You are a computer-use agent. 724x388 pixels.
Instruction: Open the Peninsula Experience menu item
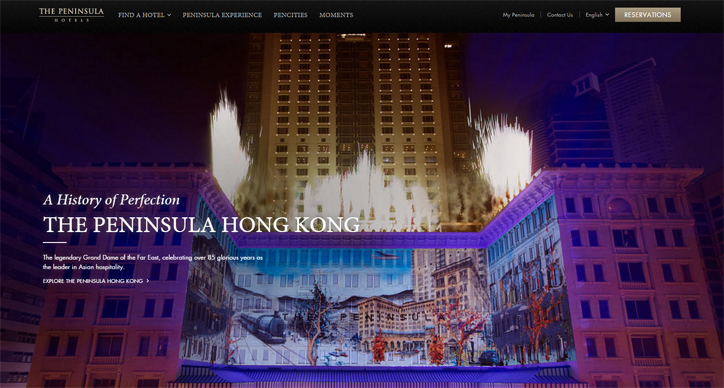222,15
